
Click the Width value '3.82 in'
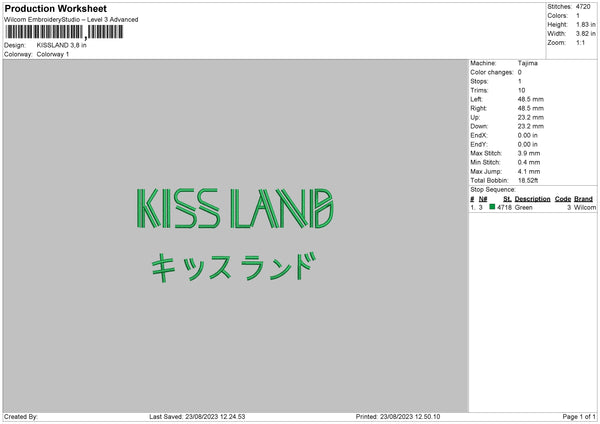pos(586,34)
